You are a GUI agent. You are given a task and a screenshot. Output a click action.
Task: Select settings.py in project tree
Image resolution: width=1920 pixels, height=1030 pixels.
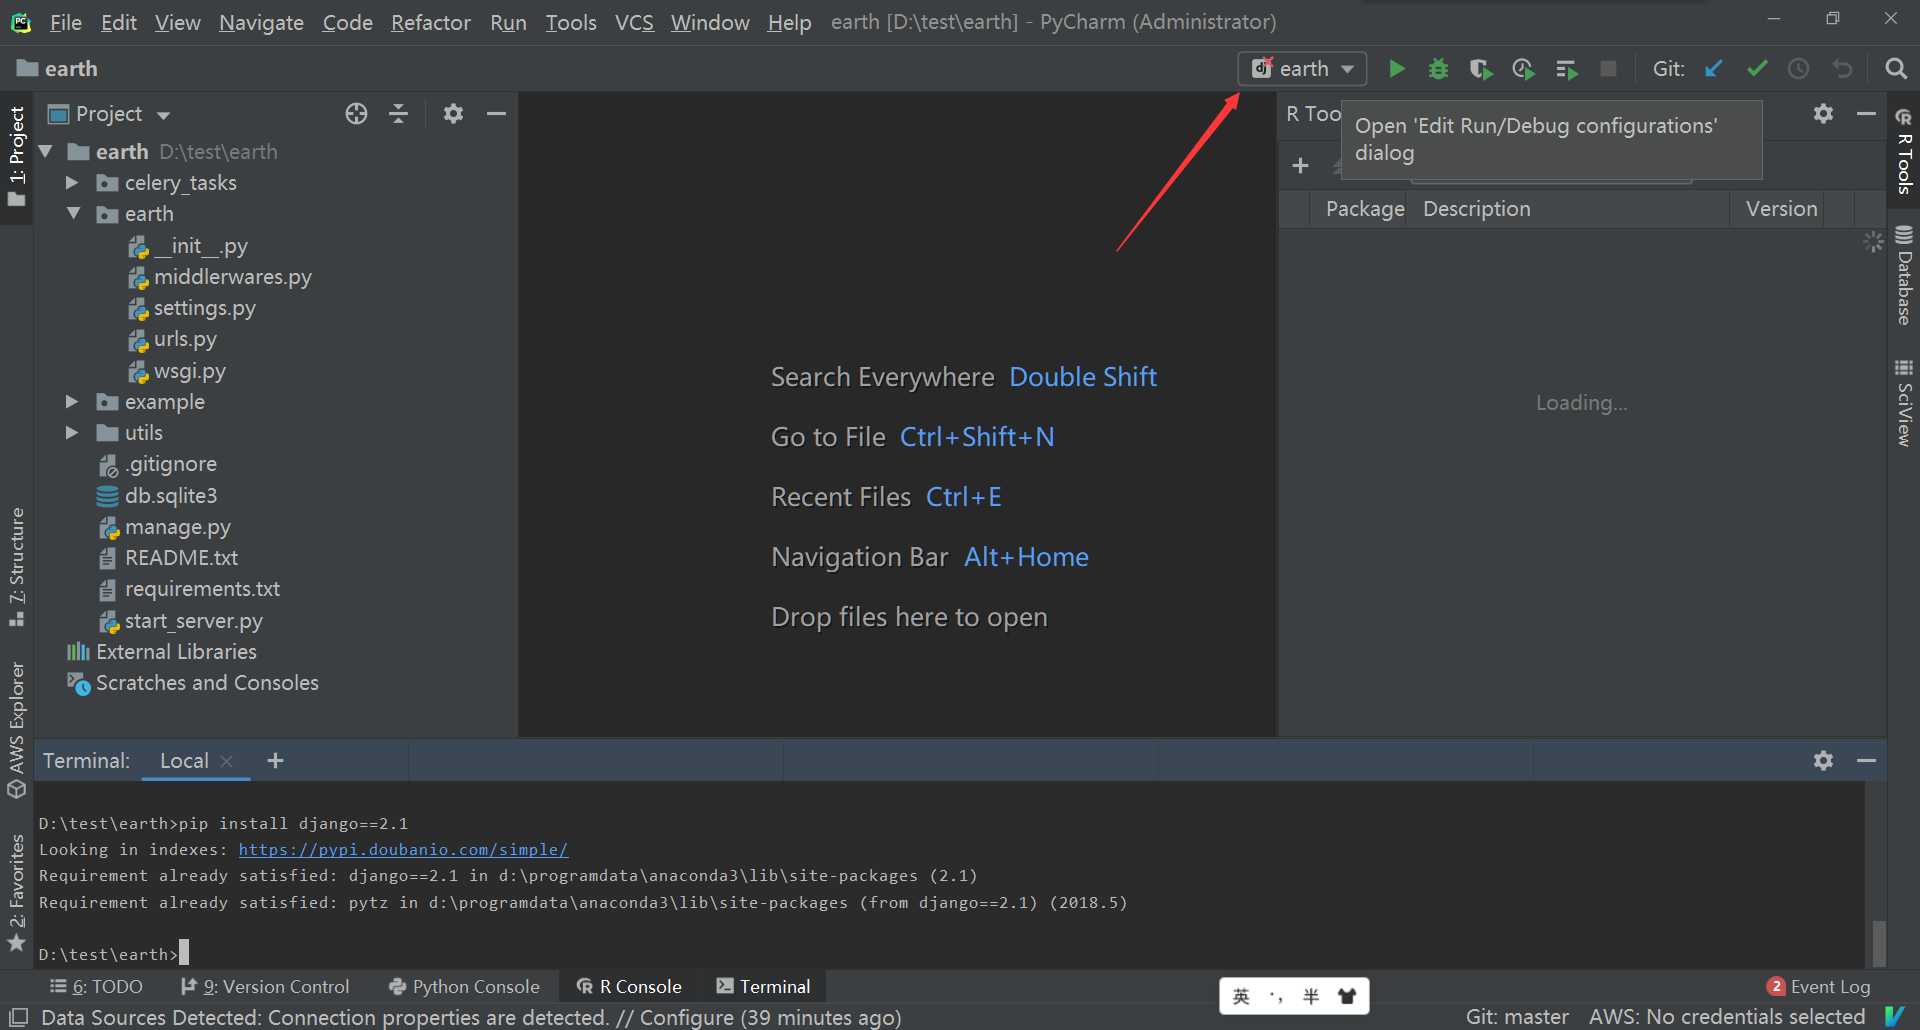tap(204, 308)
